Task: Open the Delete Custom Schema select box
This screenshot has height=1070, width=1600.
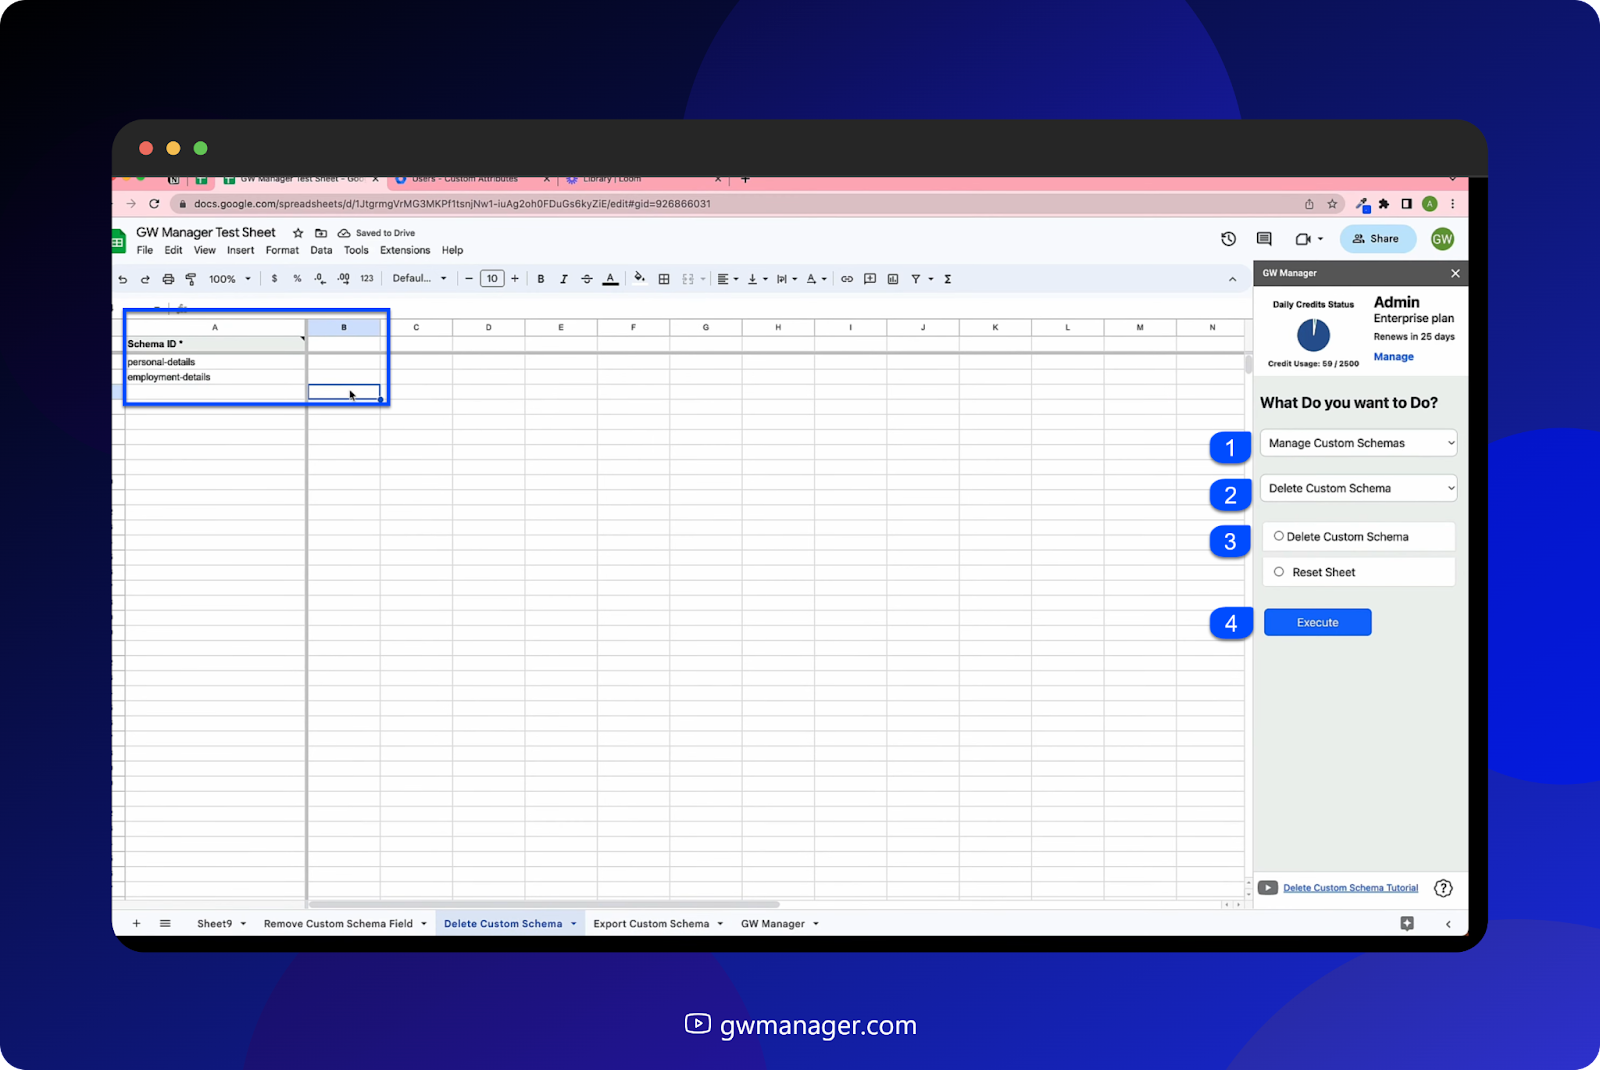Action: [x=1358, y=488]
